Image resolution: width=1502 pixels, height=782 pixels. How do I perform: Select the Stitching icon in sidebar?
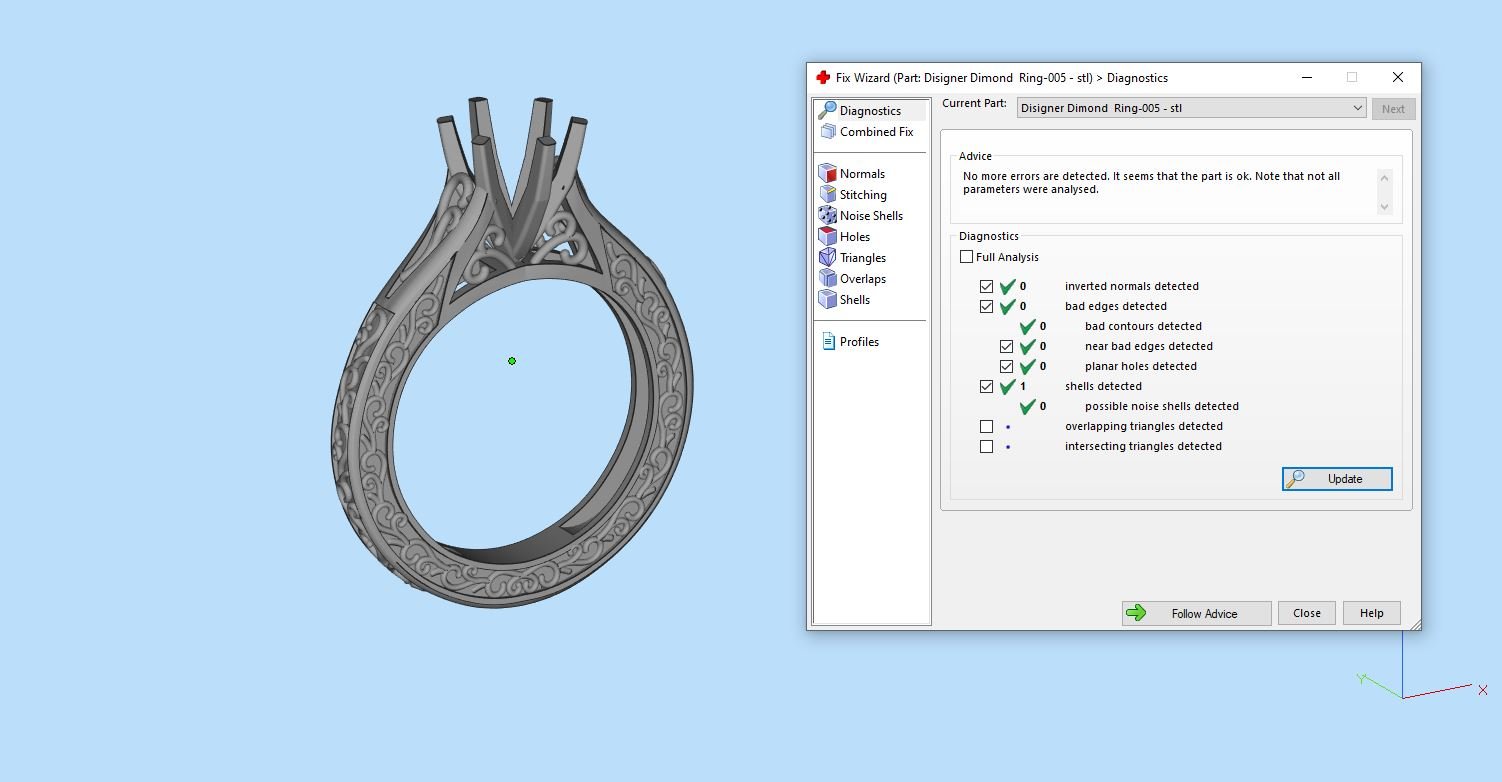coord(827,195)
